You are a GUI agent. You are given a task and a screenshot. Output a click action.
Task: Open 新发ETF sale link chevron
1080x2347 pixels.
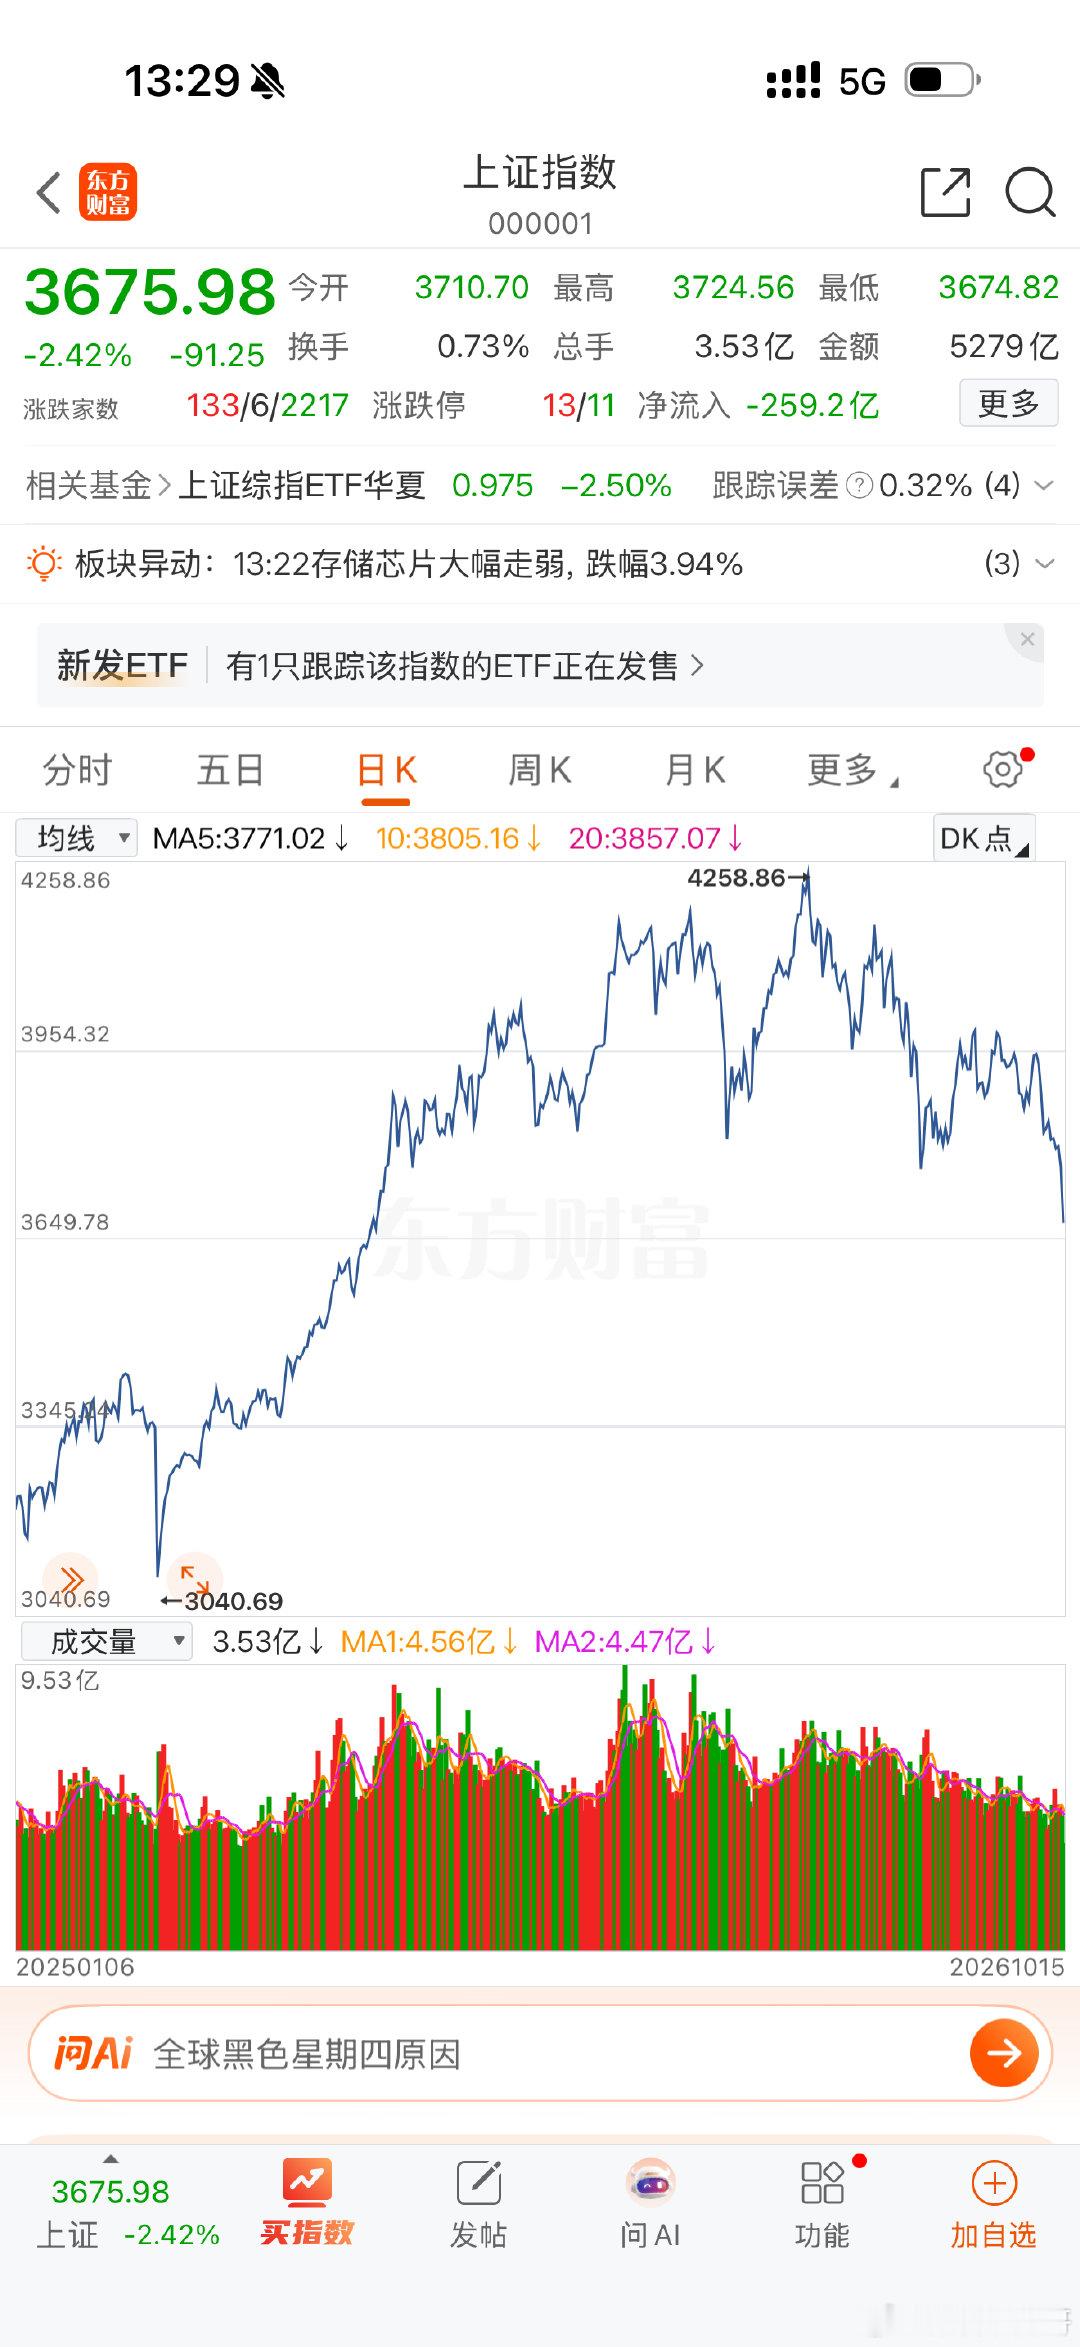697,665
